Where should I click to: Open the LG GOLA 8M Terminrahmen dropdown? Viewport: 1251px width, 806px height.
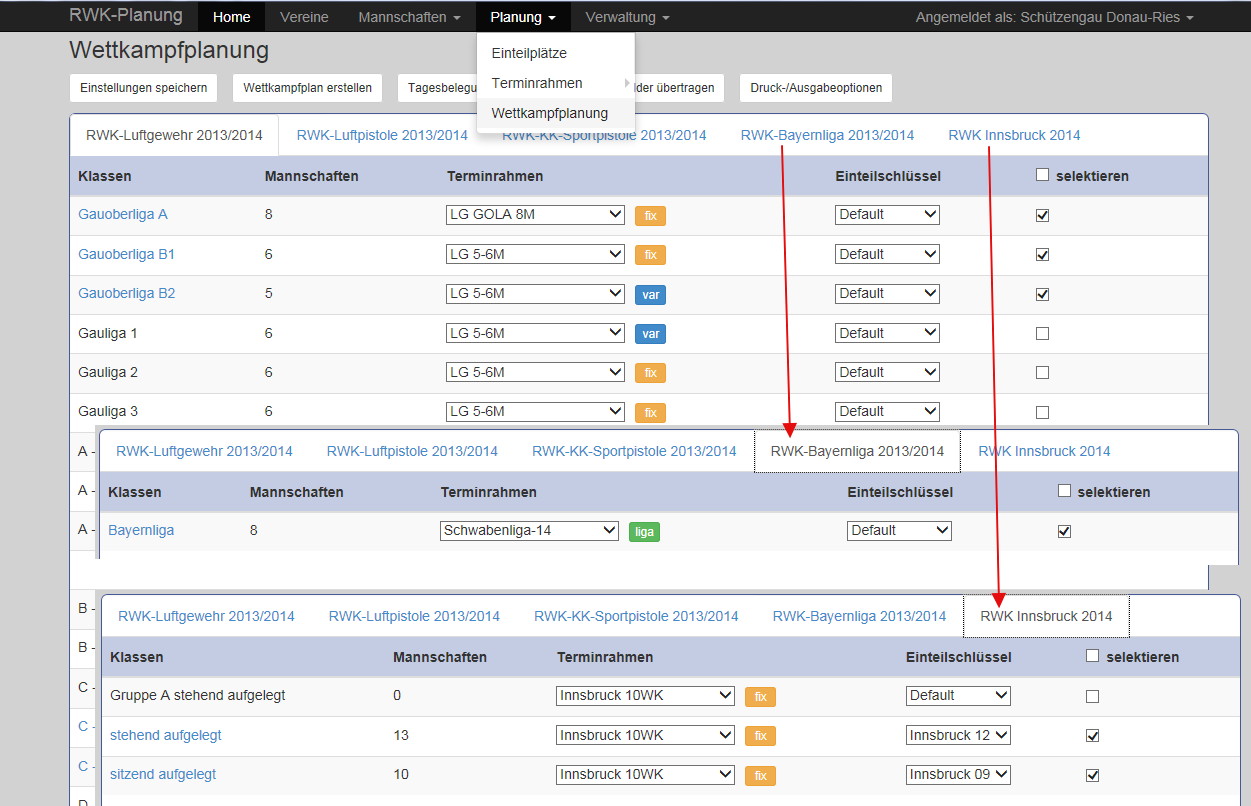(x=535, y=214)
